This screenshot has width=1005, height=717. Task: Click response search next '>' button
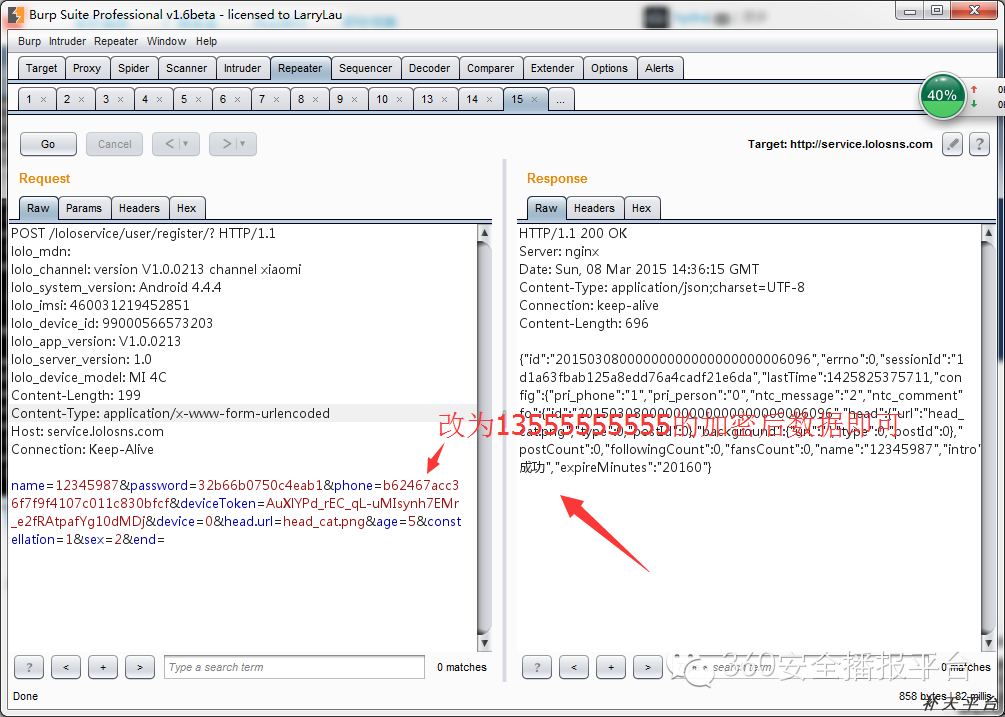coord(648,667)
